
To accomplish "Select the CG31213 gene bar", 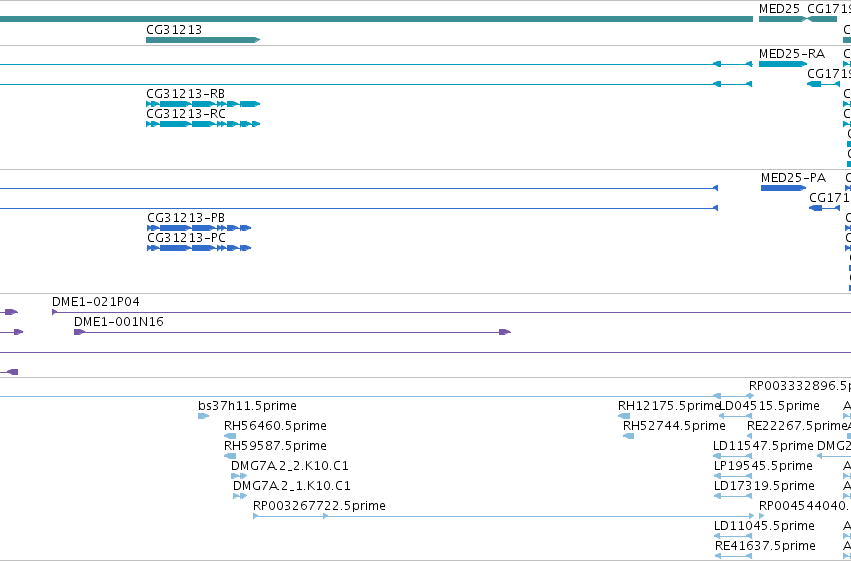I will click(x=203, y=40).
